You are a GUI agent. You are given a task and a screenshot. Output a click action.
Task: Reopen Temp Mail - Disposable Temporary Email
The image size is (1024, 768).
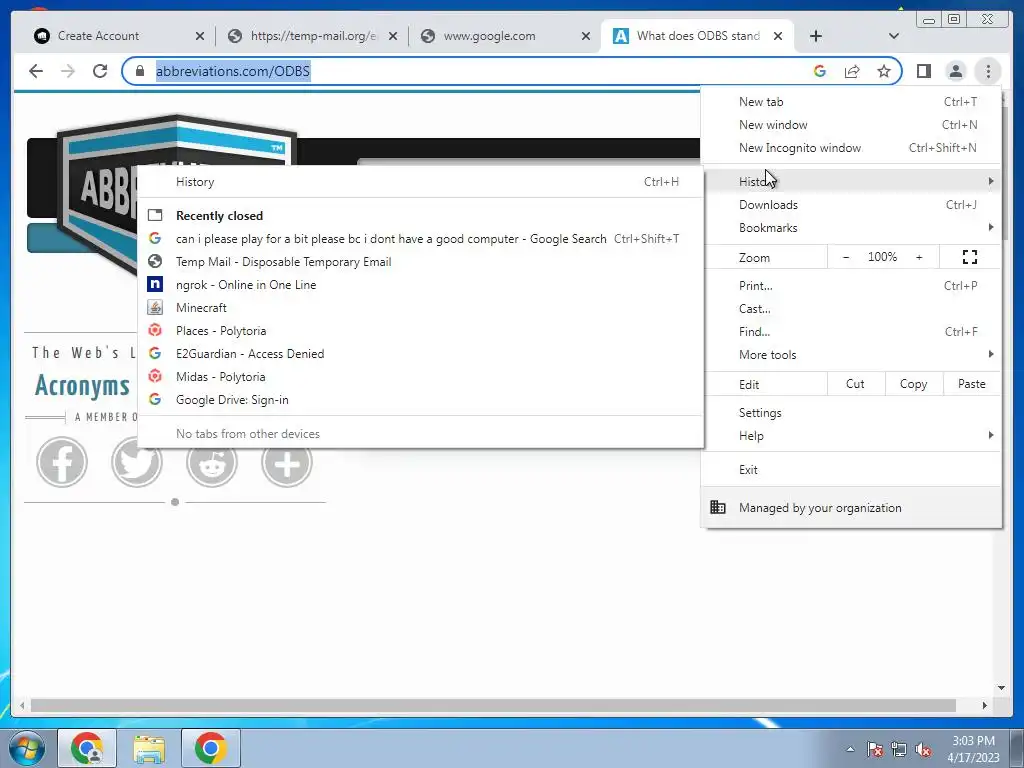pos(421,262)
